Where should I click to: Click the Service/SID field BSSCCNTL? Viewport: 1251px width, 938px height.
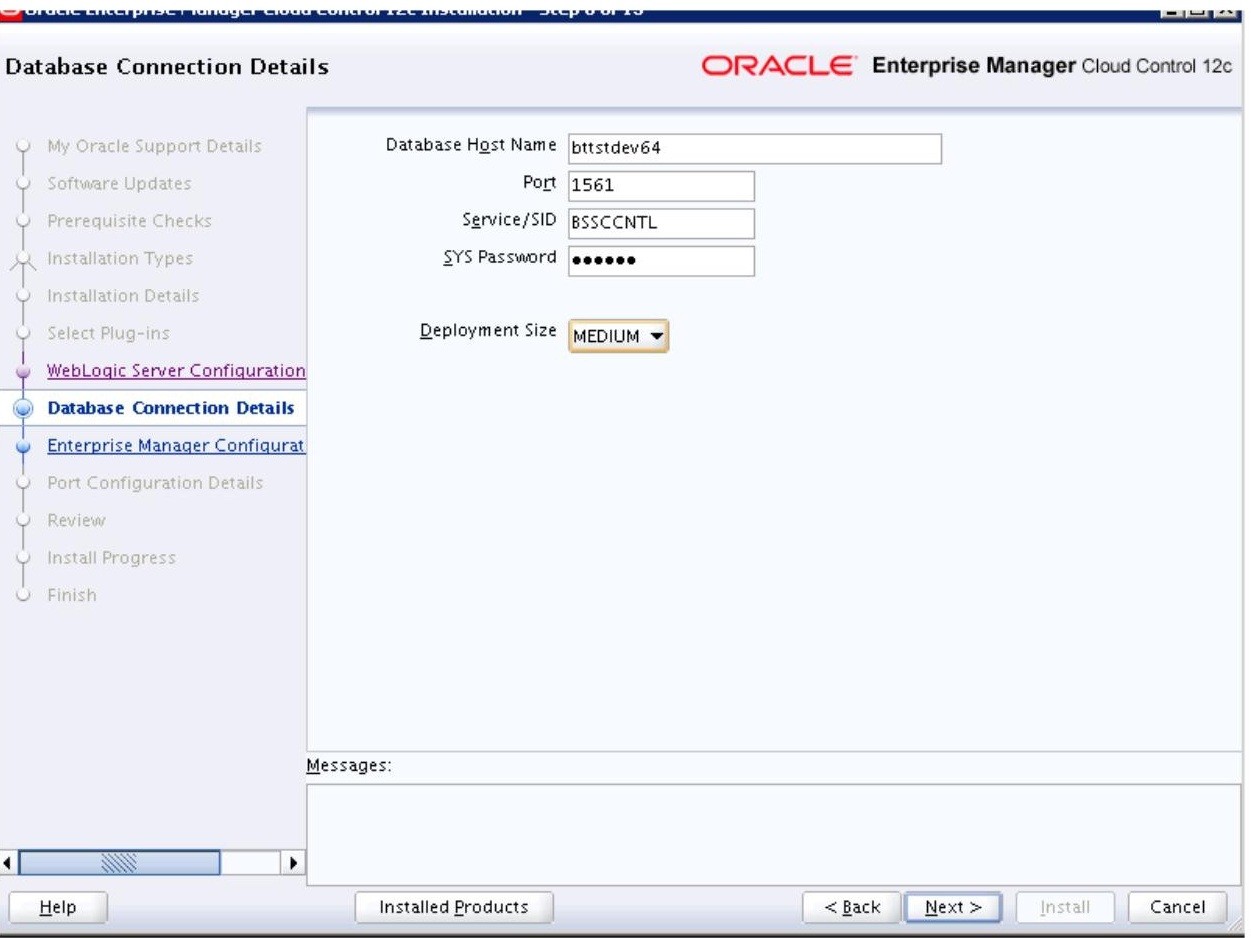click(x=661, y=223)
